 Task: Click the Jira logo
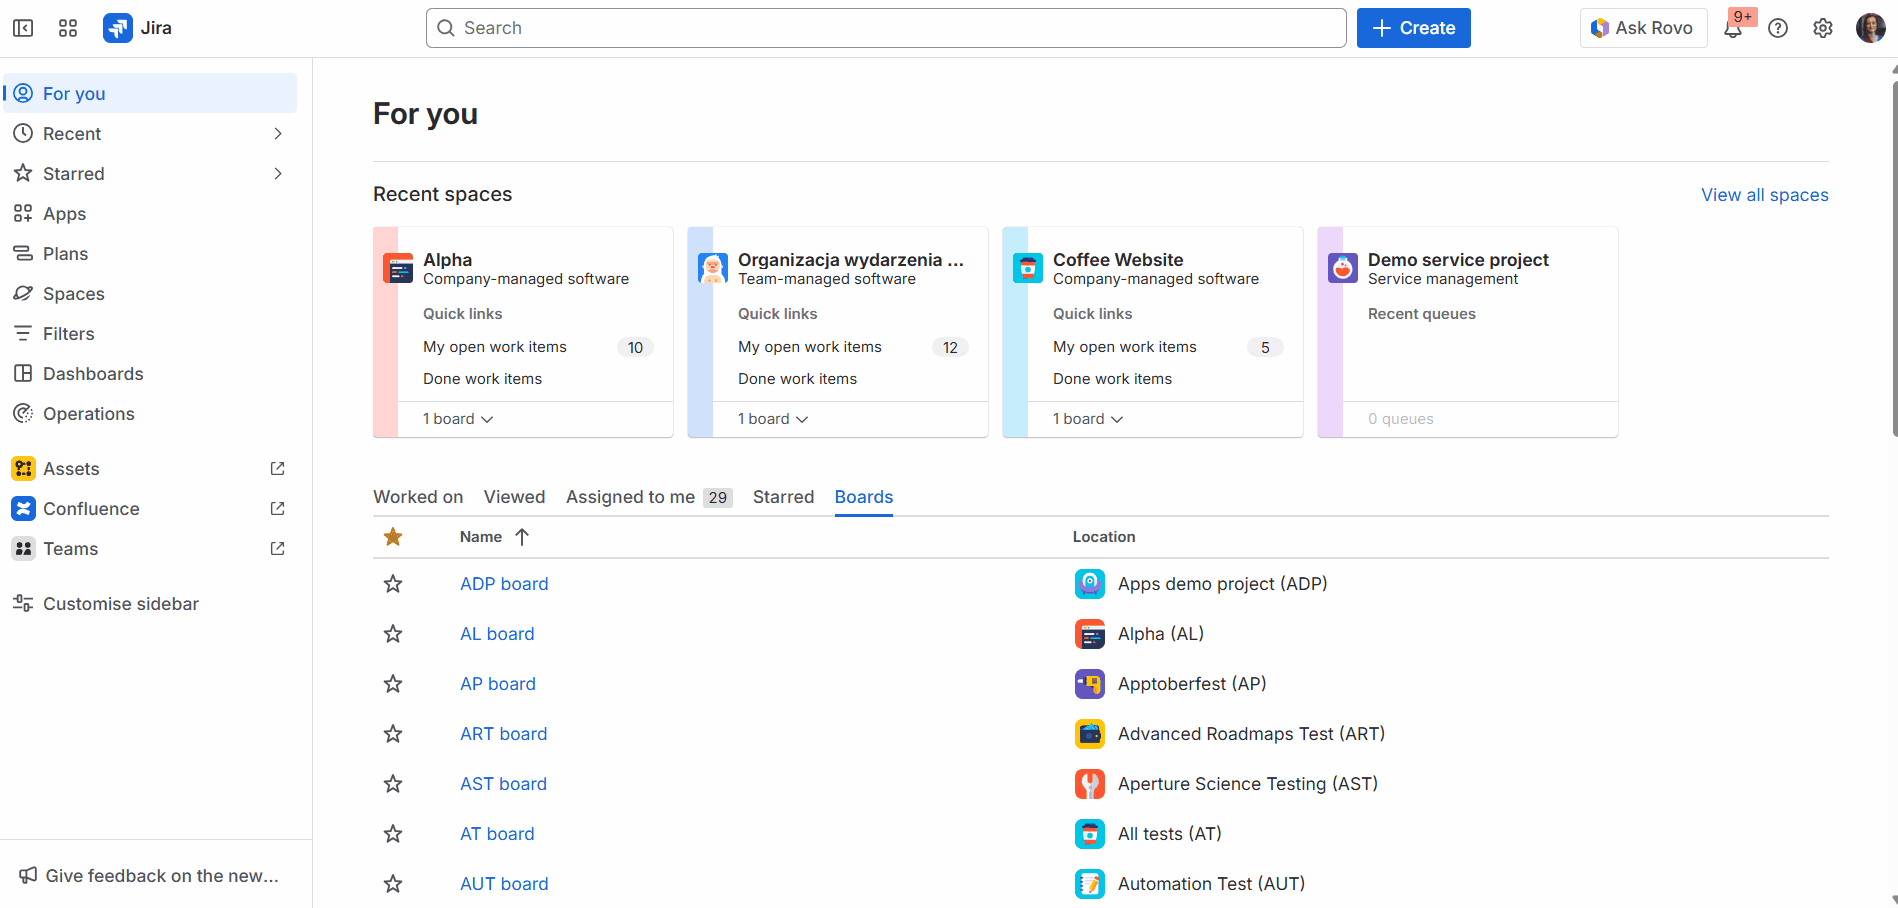[x=138, y=28]
